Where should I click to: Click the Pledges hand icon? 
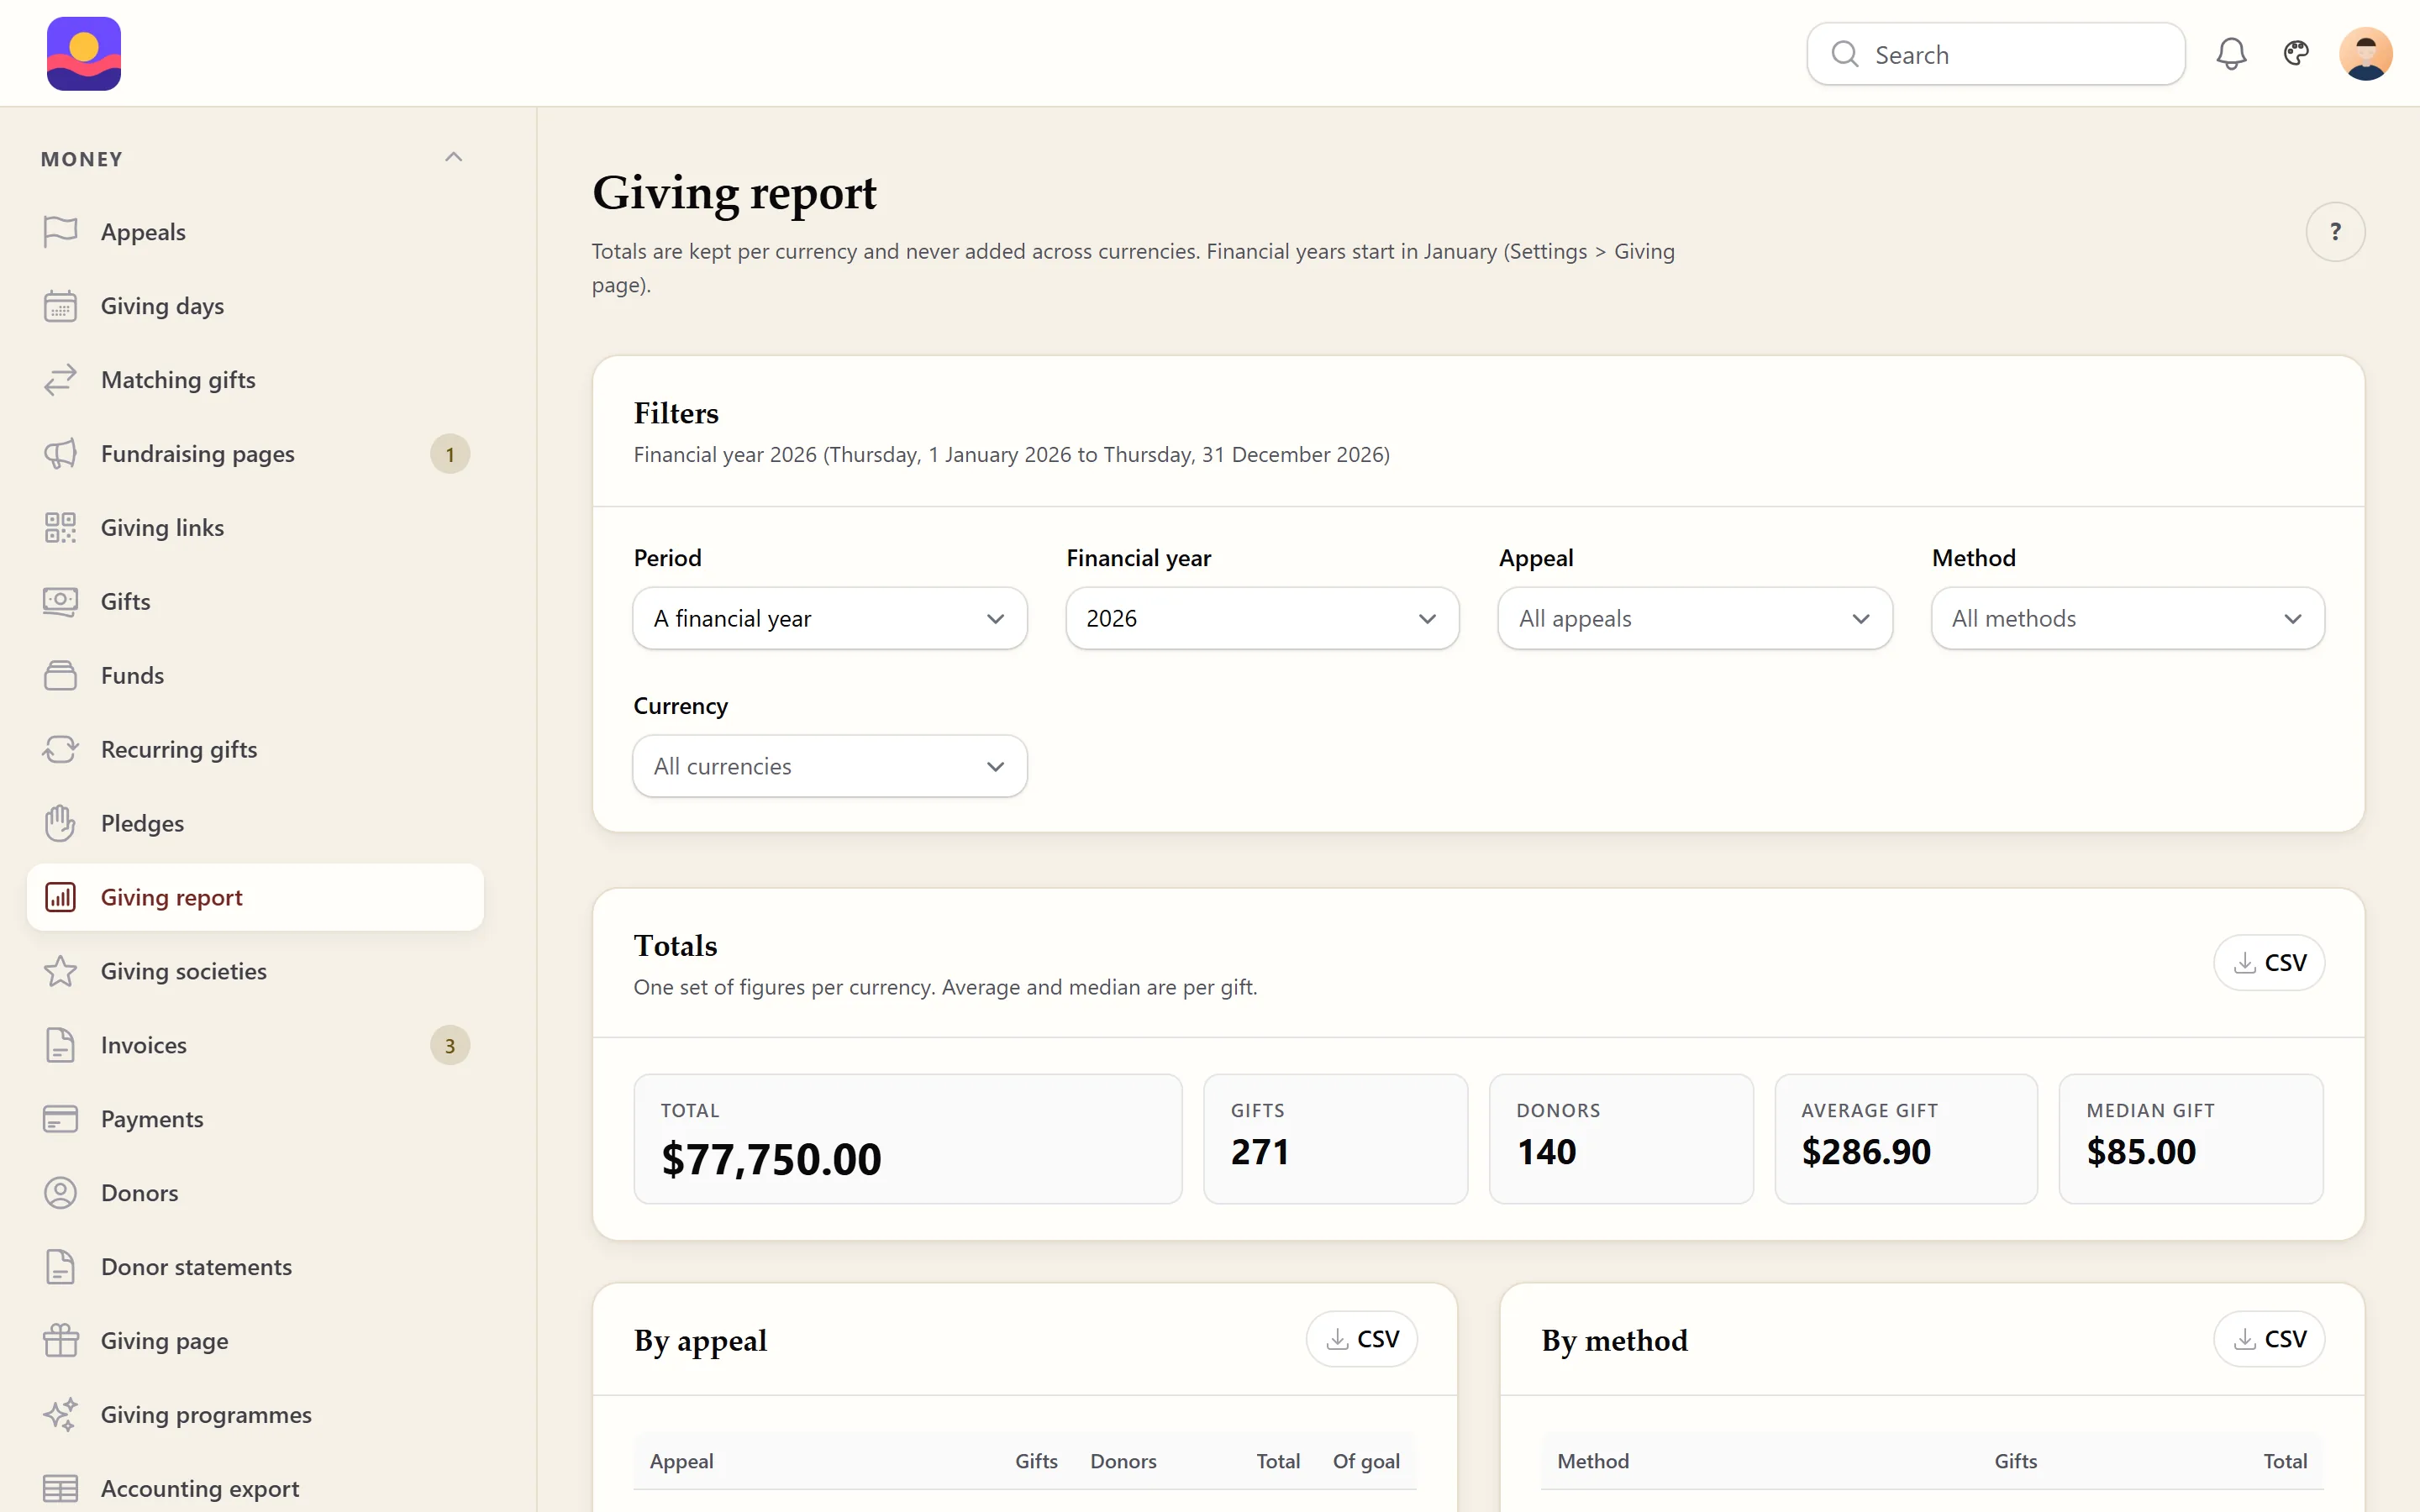[60, 824]
